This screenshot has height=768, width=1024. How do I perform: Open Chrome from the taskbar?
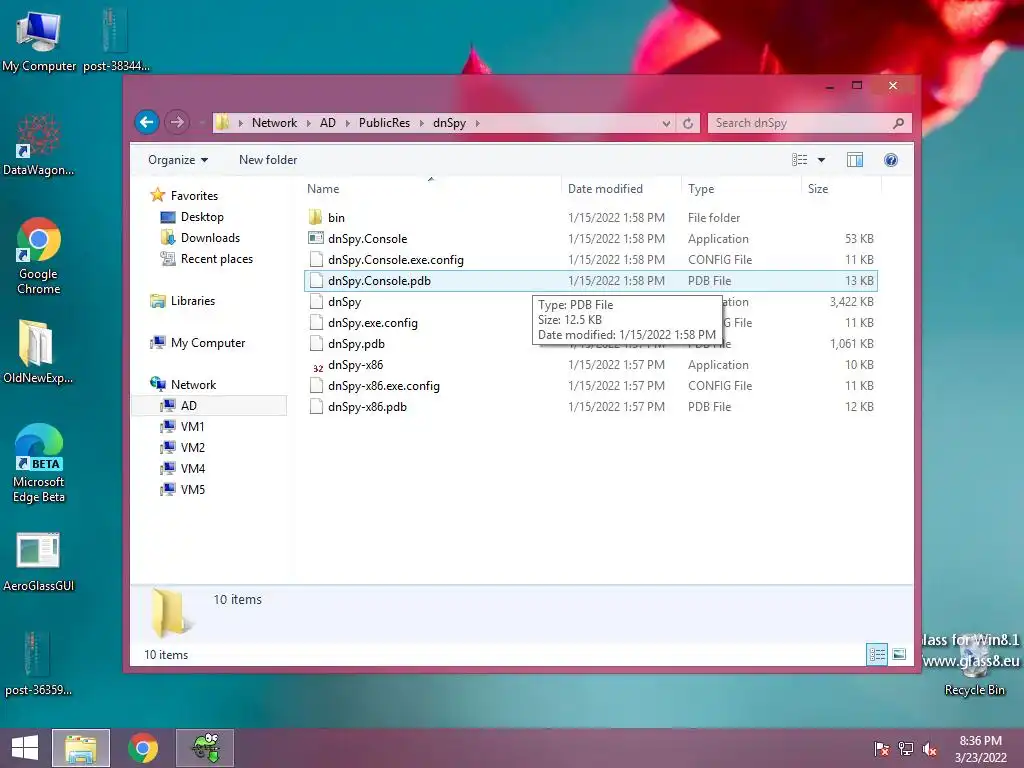coord(143,748)
